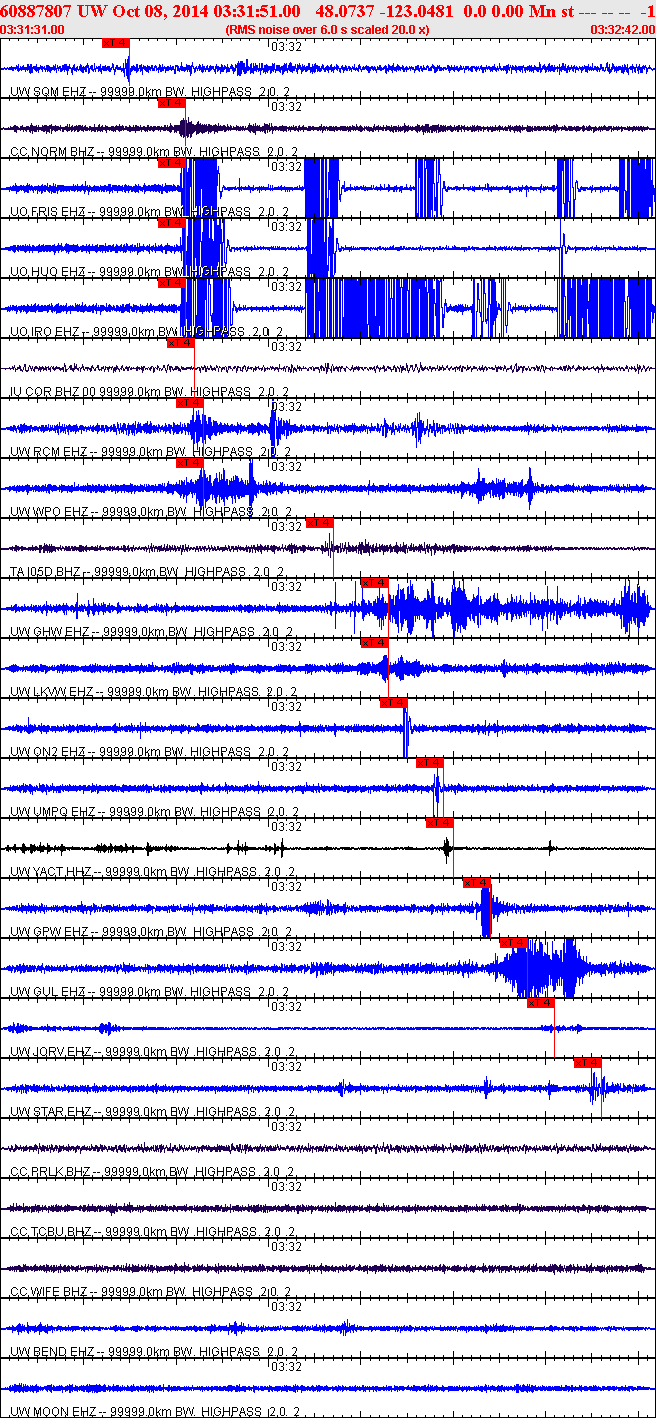Click the RMS noise scaling note
656x1418 pixels.
tap(328, 29)
